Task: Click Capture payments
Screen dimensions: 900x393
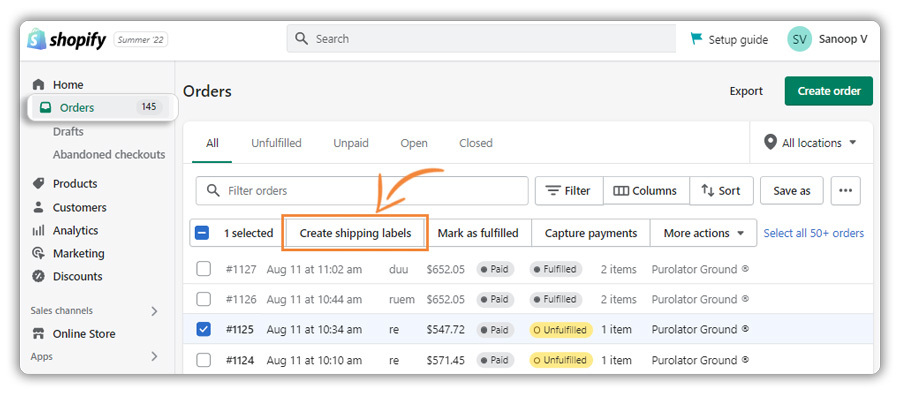Action: point(591,233)
